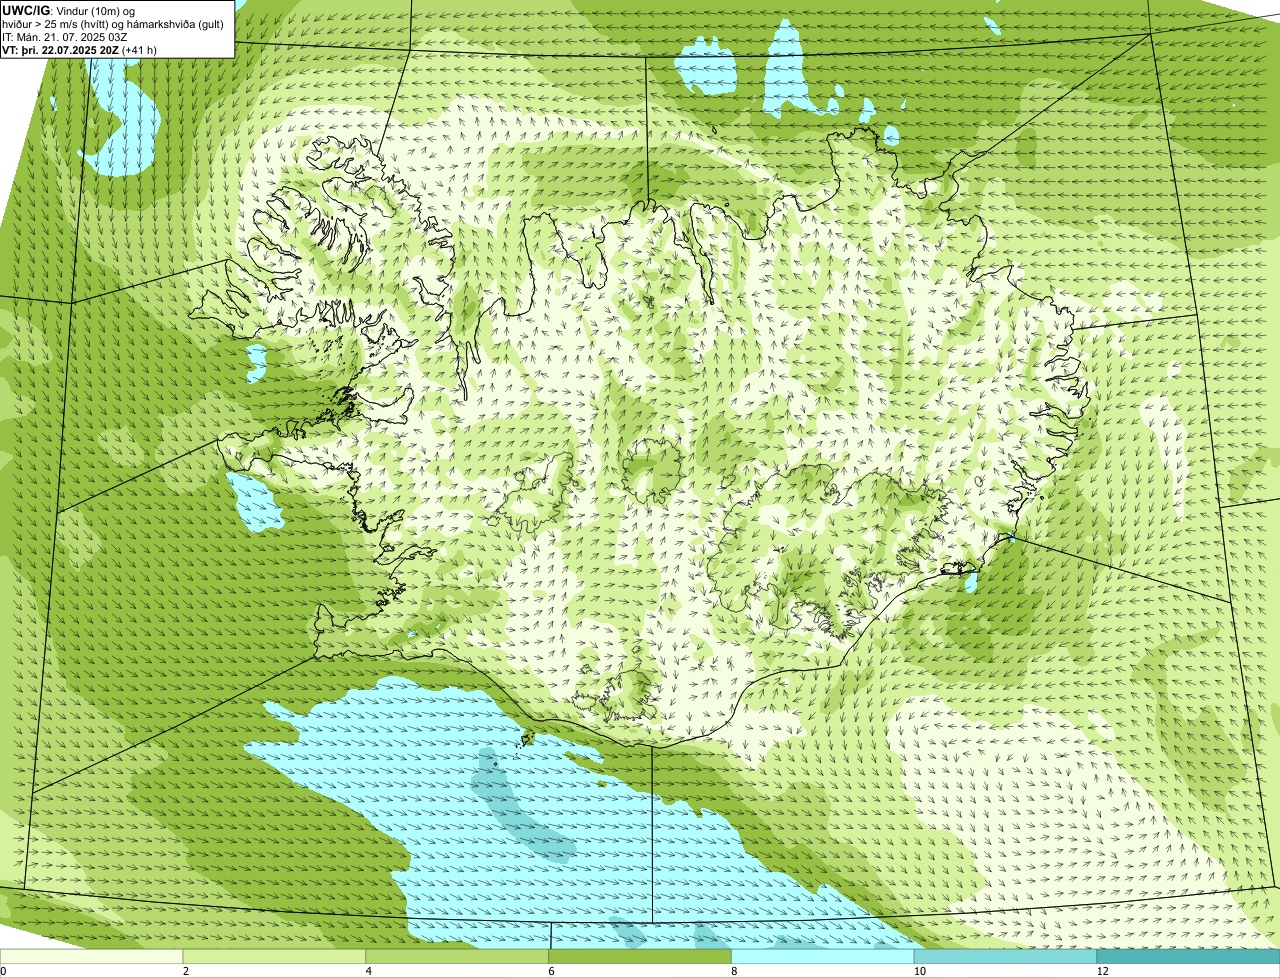
Task: Click the "VT: Þri. 22.07.2025 20Z (+41 h)" line
Action: [80, 49]
